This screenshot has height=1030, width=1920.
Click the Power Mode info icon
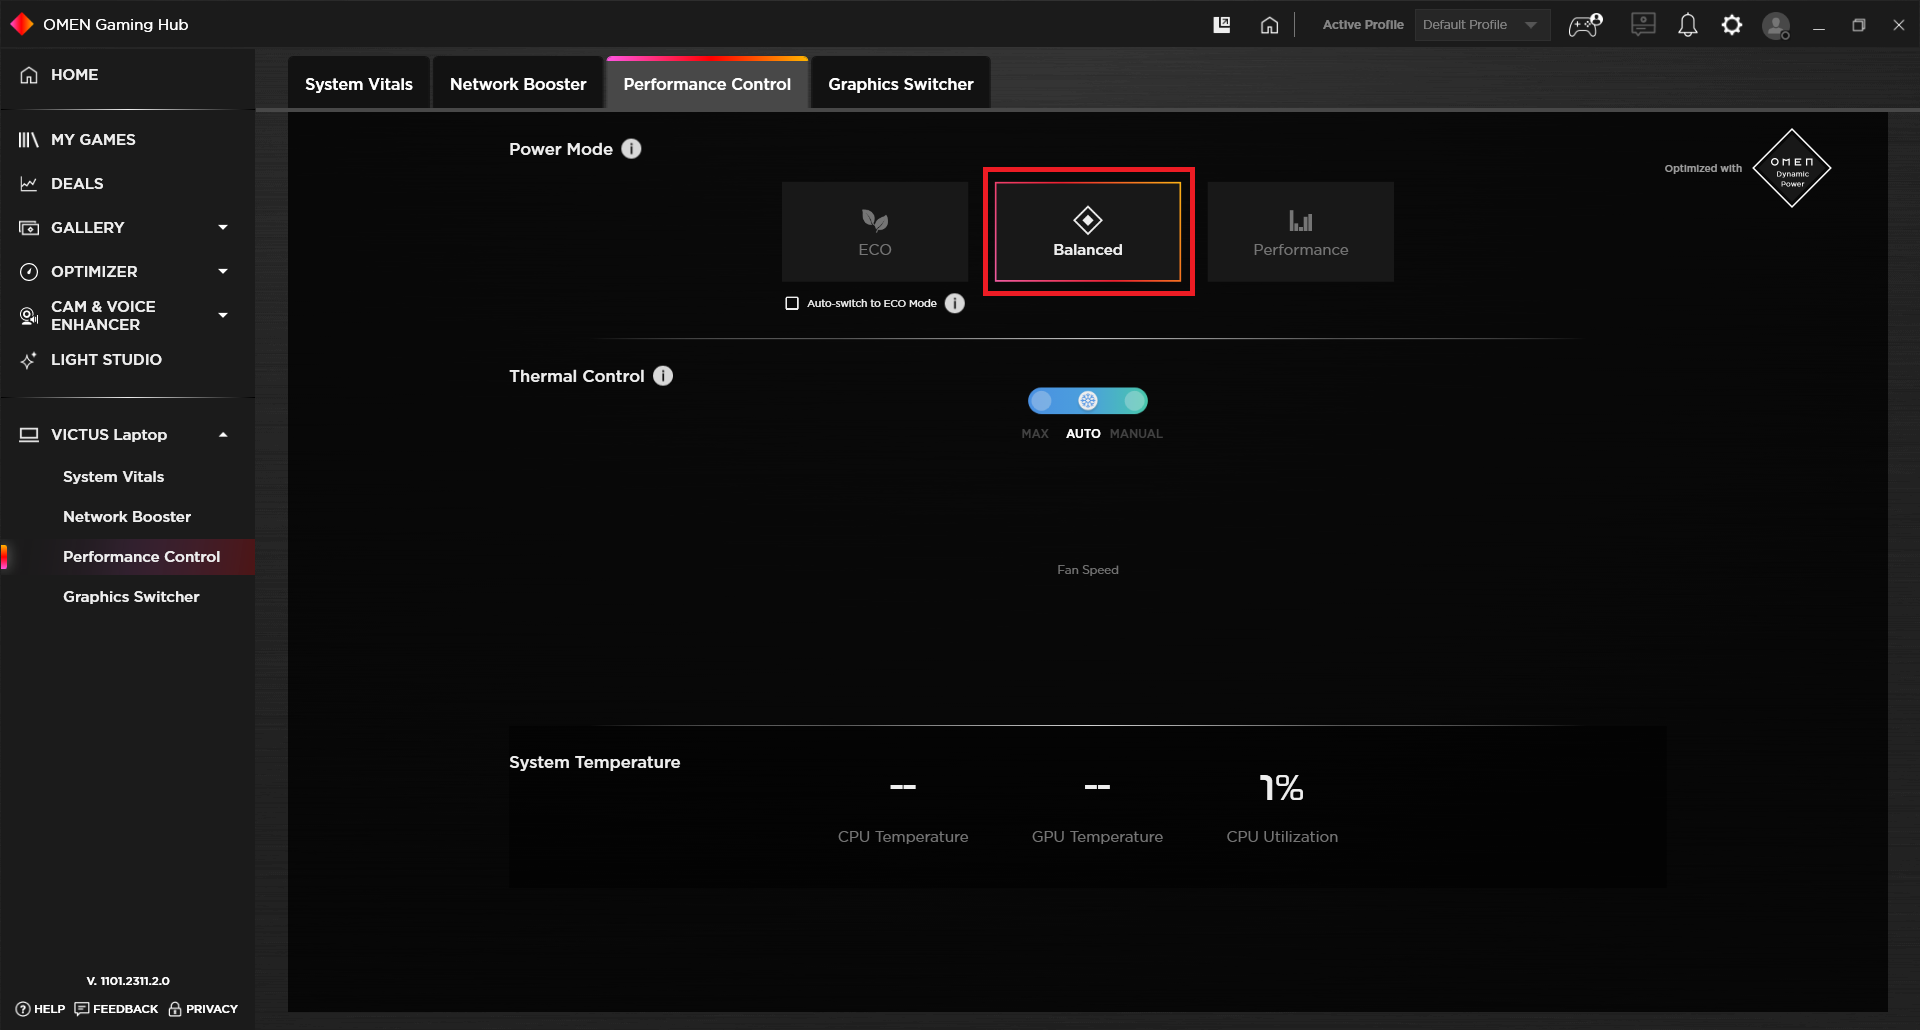pyautogui.click(x=631, y=149)
